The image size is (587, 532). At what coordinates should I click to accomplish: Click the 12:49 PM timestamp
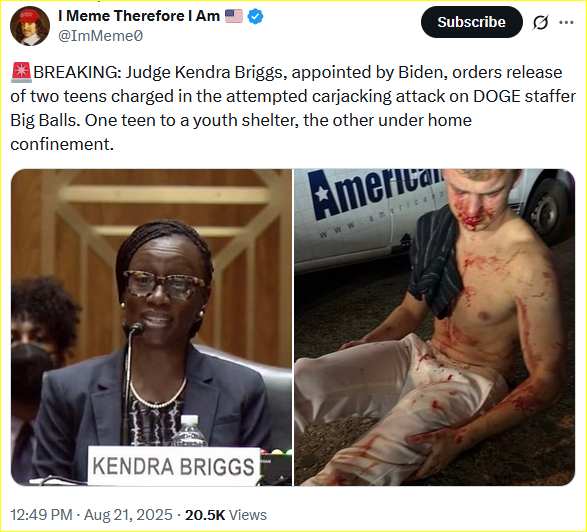coord(41,515)
